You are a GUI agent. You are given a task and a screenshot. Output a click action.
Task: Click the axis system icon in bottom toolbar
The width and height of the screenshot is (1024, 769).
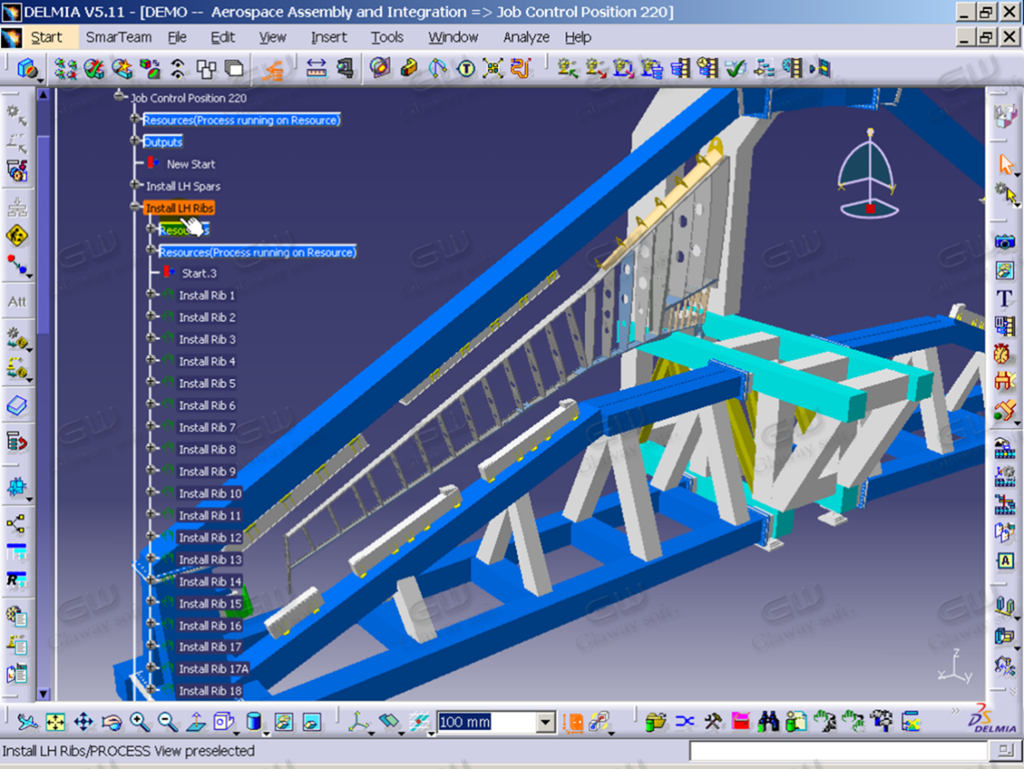click(x=358, y=722)
